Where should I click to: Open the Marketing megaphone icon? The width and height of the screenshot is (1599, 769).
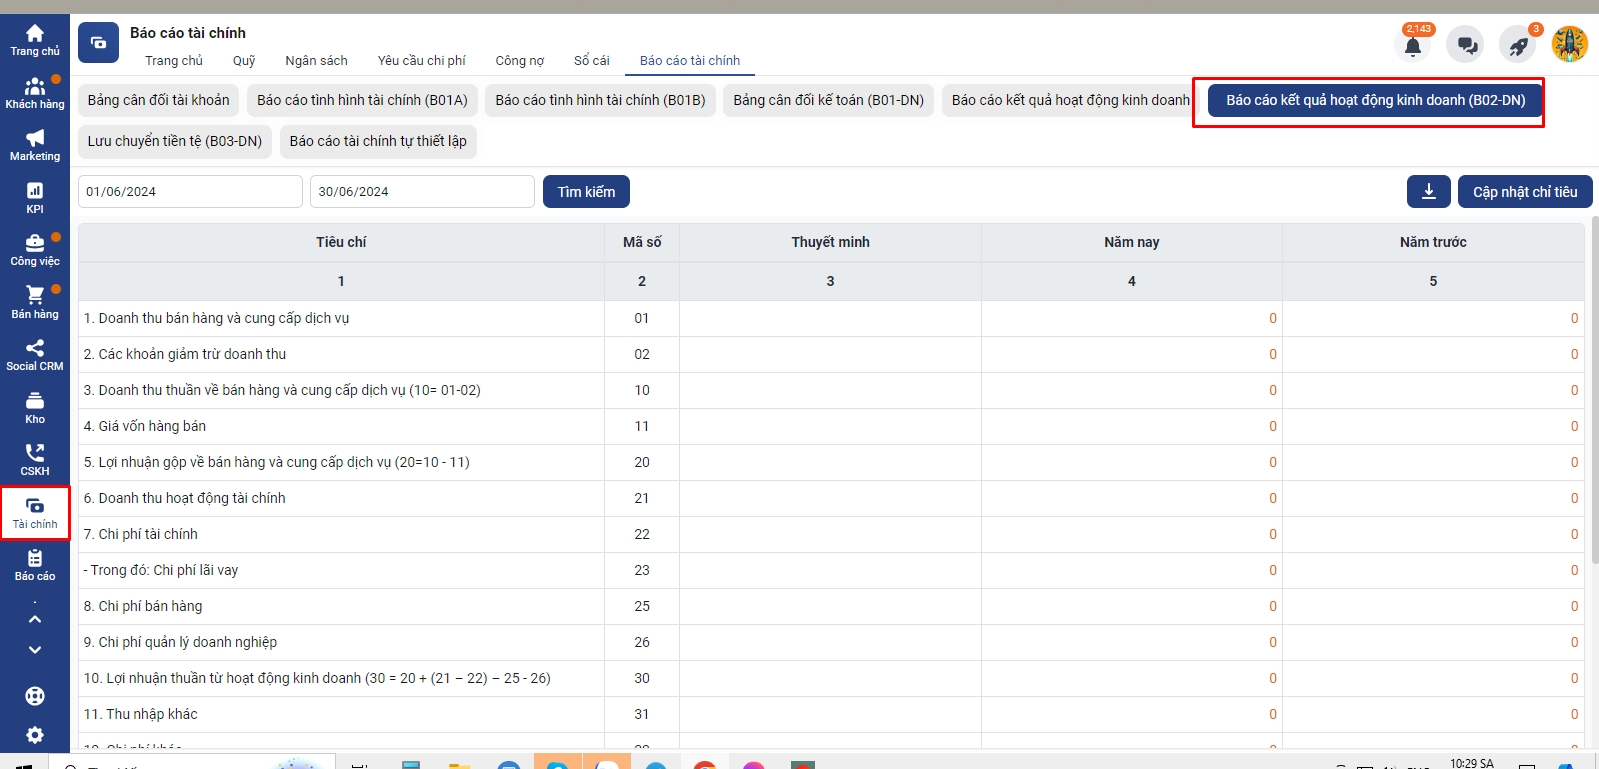coord(35,145)
